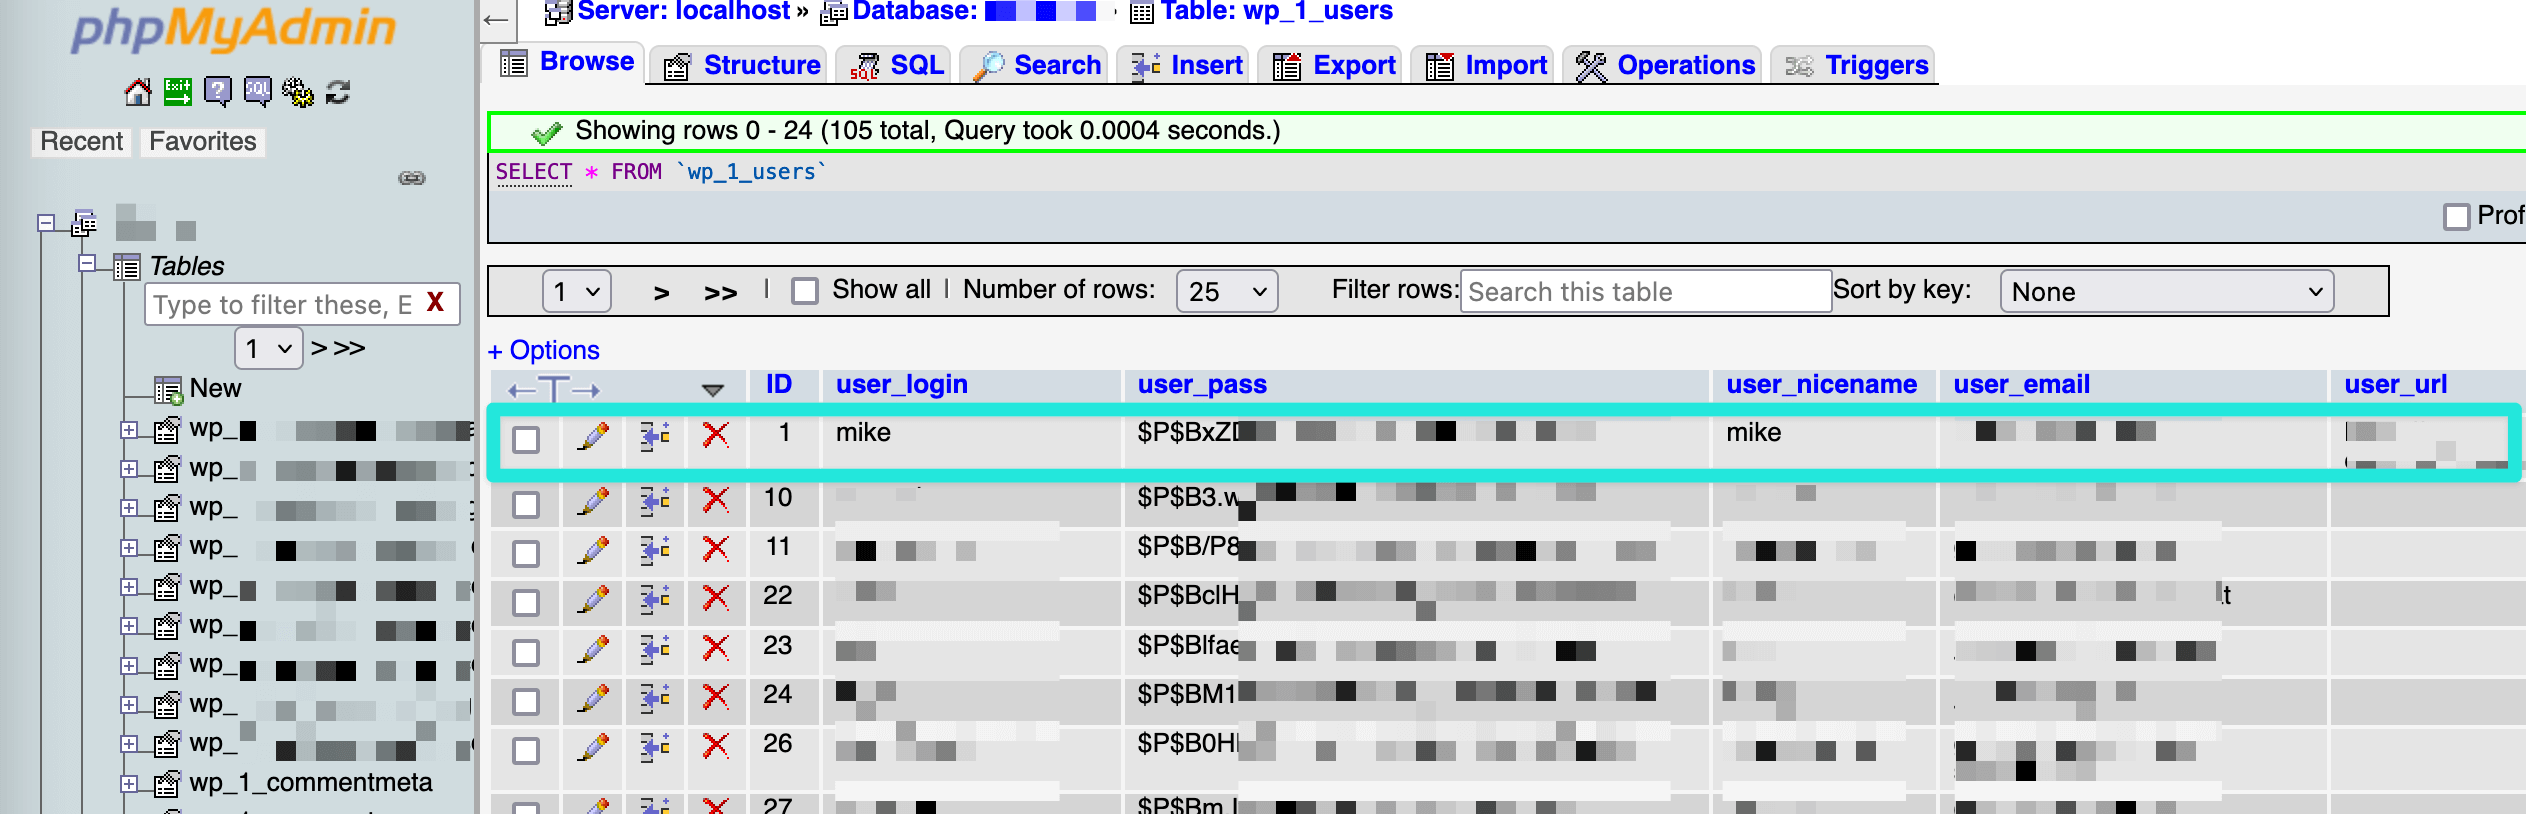Open the SQL documentation icon in sidebar
This screenshot has height=814, width=2526.
257,92
